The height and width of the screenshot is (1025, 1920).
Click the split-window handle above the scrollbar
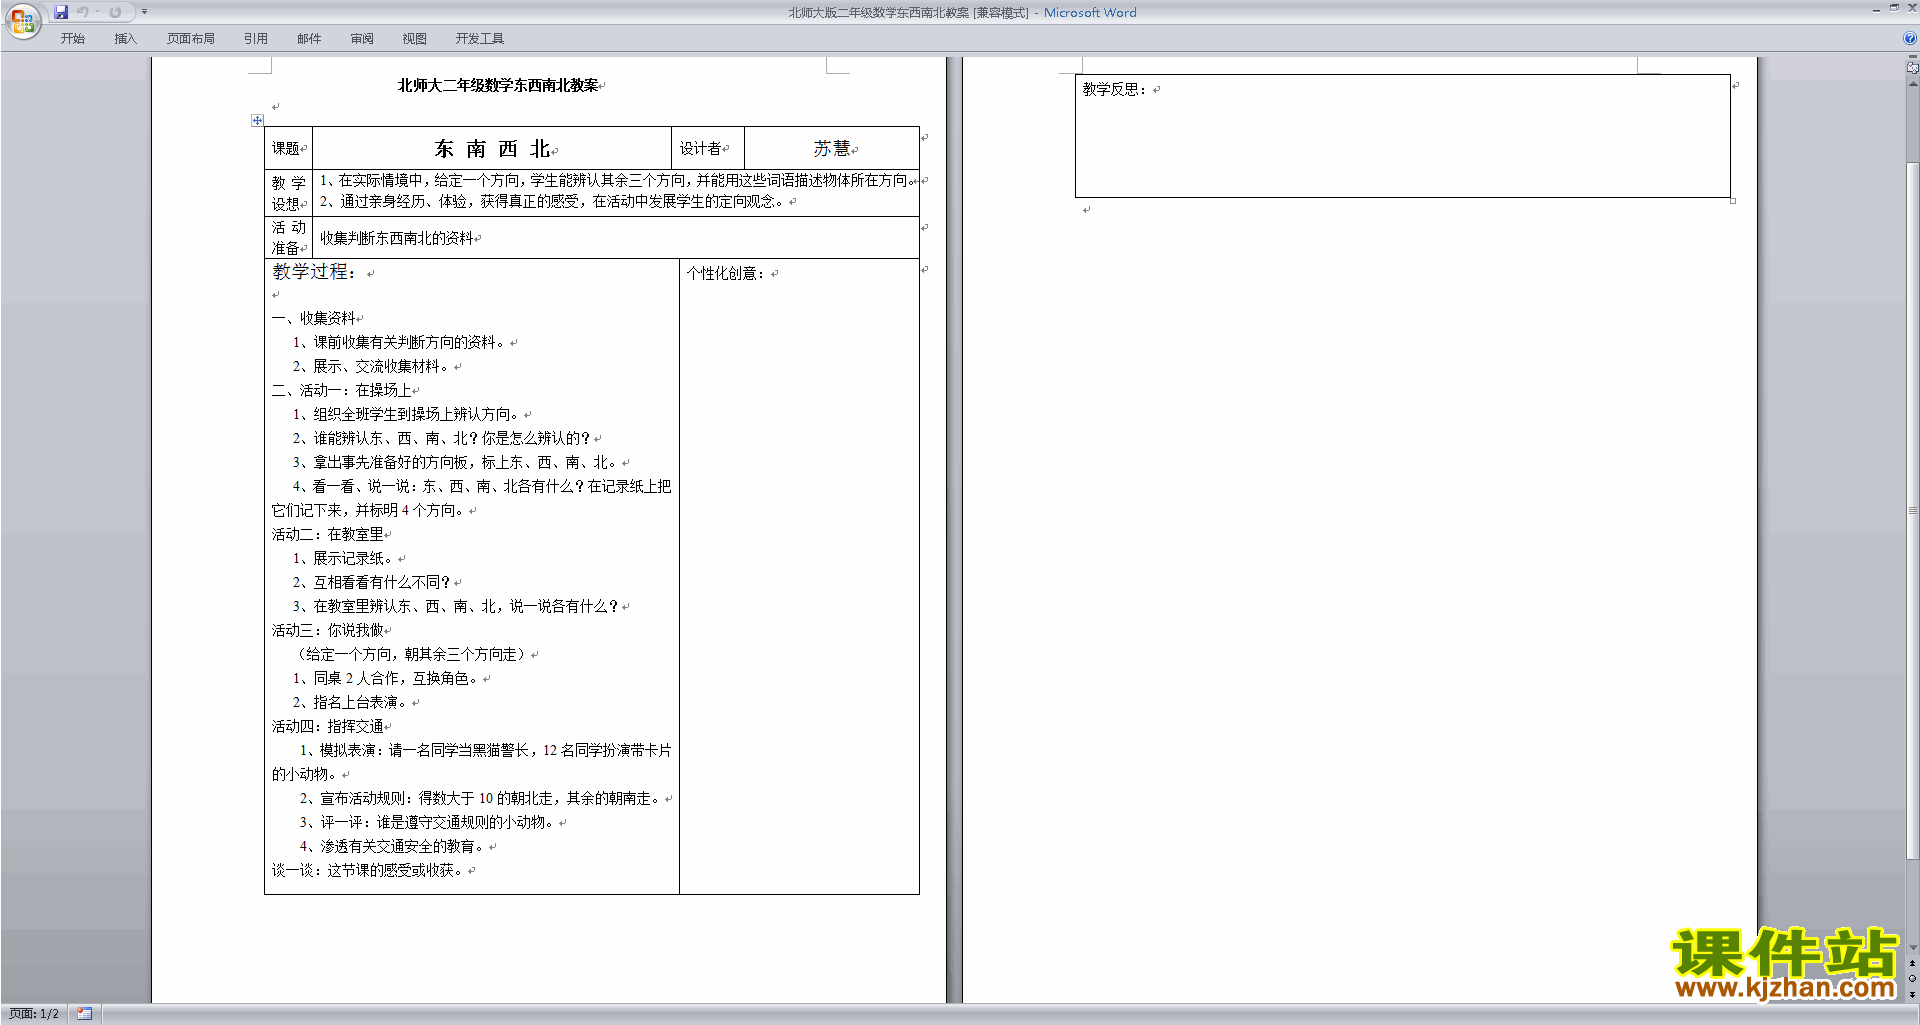point(1912,58)
